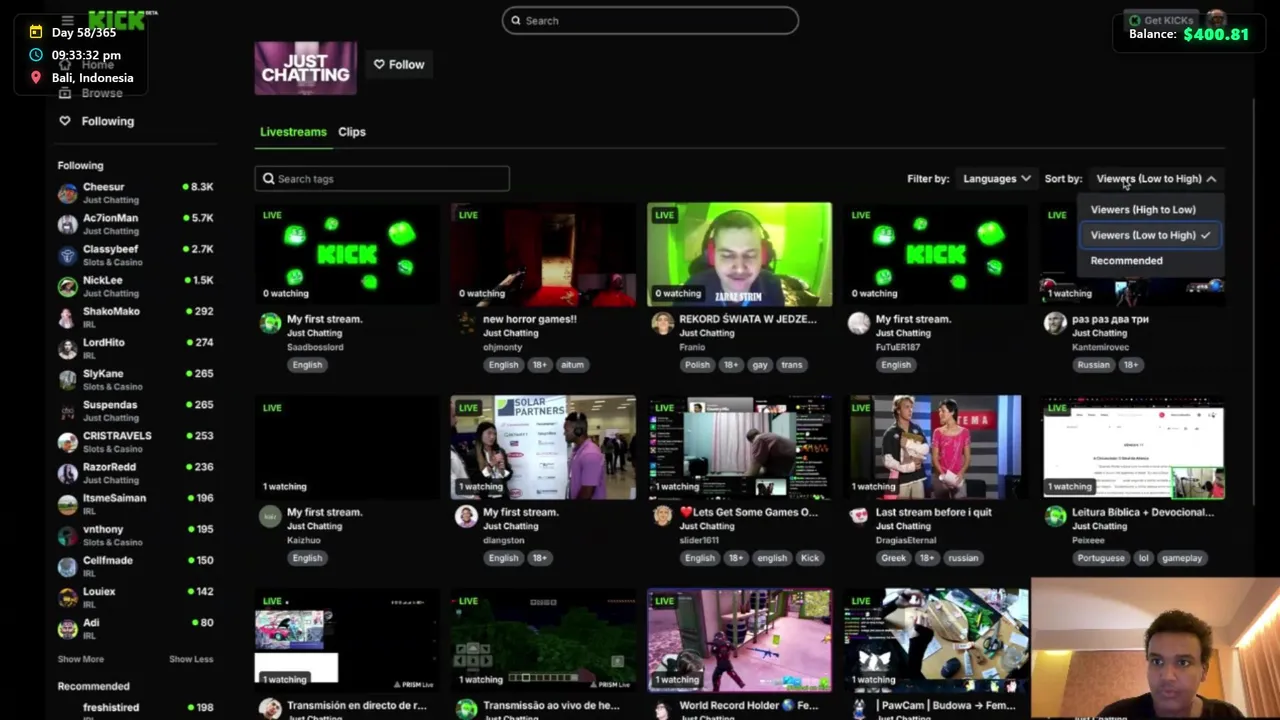Open 'REKORD ŚWIATA W JEDZE...' stream title
This screenshot has height=720, width=1280.
[748, 319]
